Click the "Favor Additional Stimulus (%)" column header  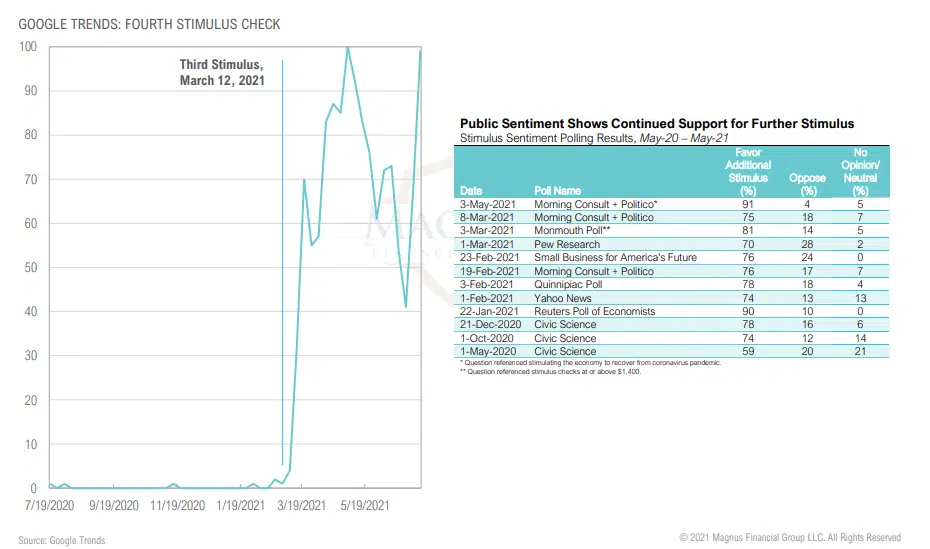coord(748,170)
